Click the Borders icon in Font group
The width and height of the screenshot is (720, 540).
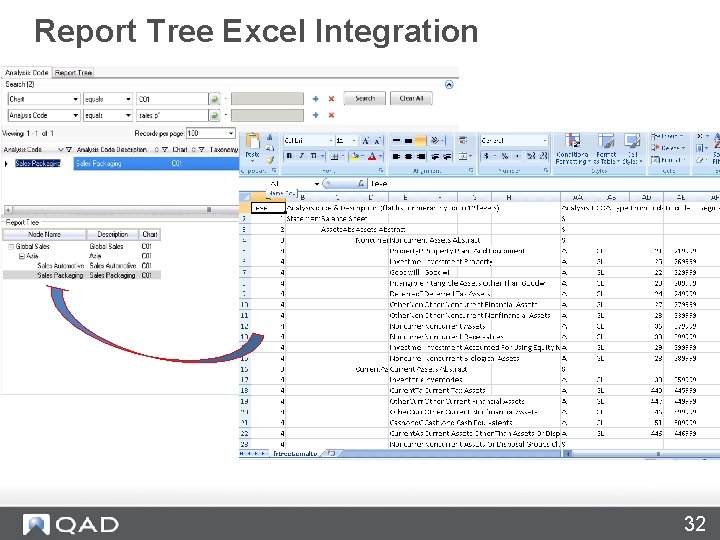point(335,157)
